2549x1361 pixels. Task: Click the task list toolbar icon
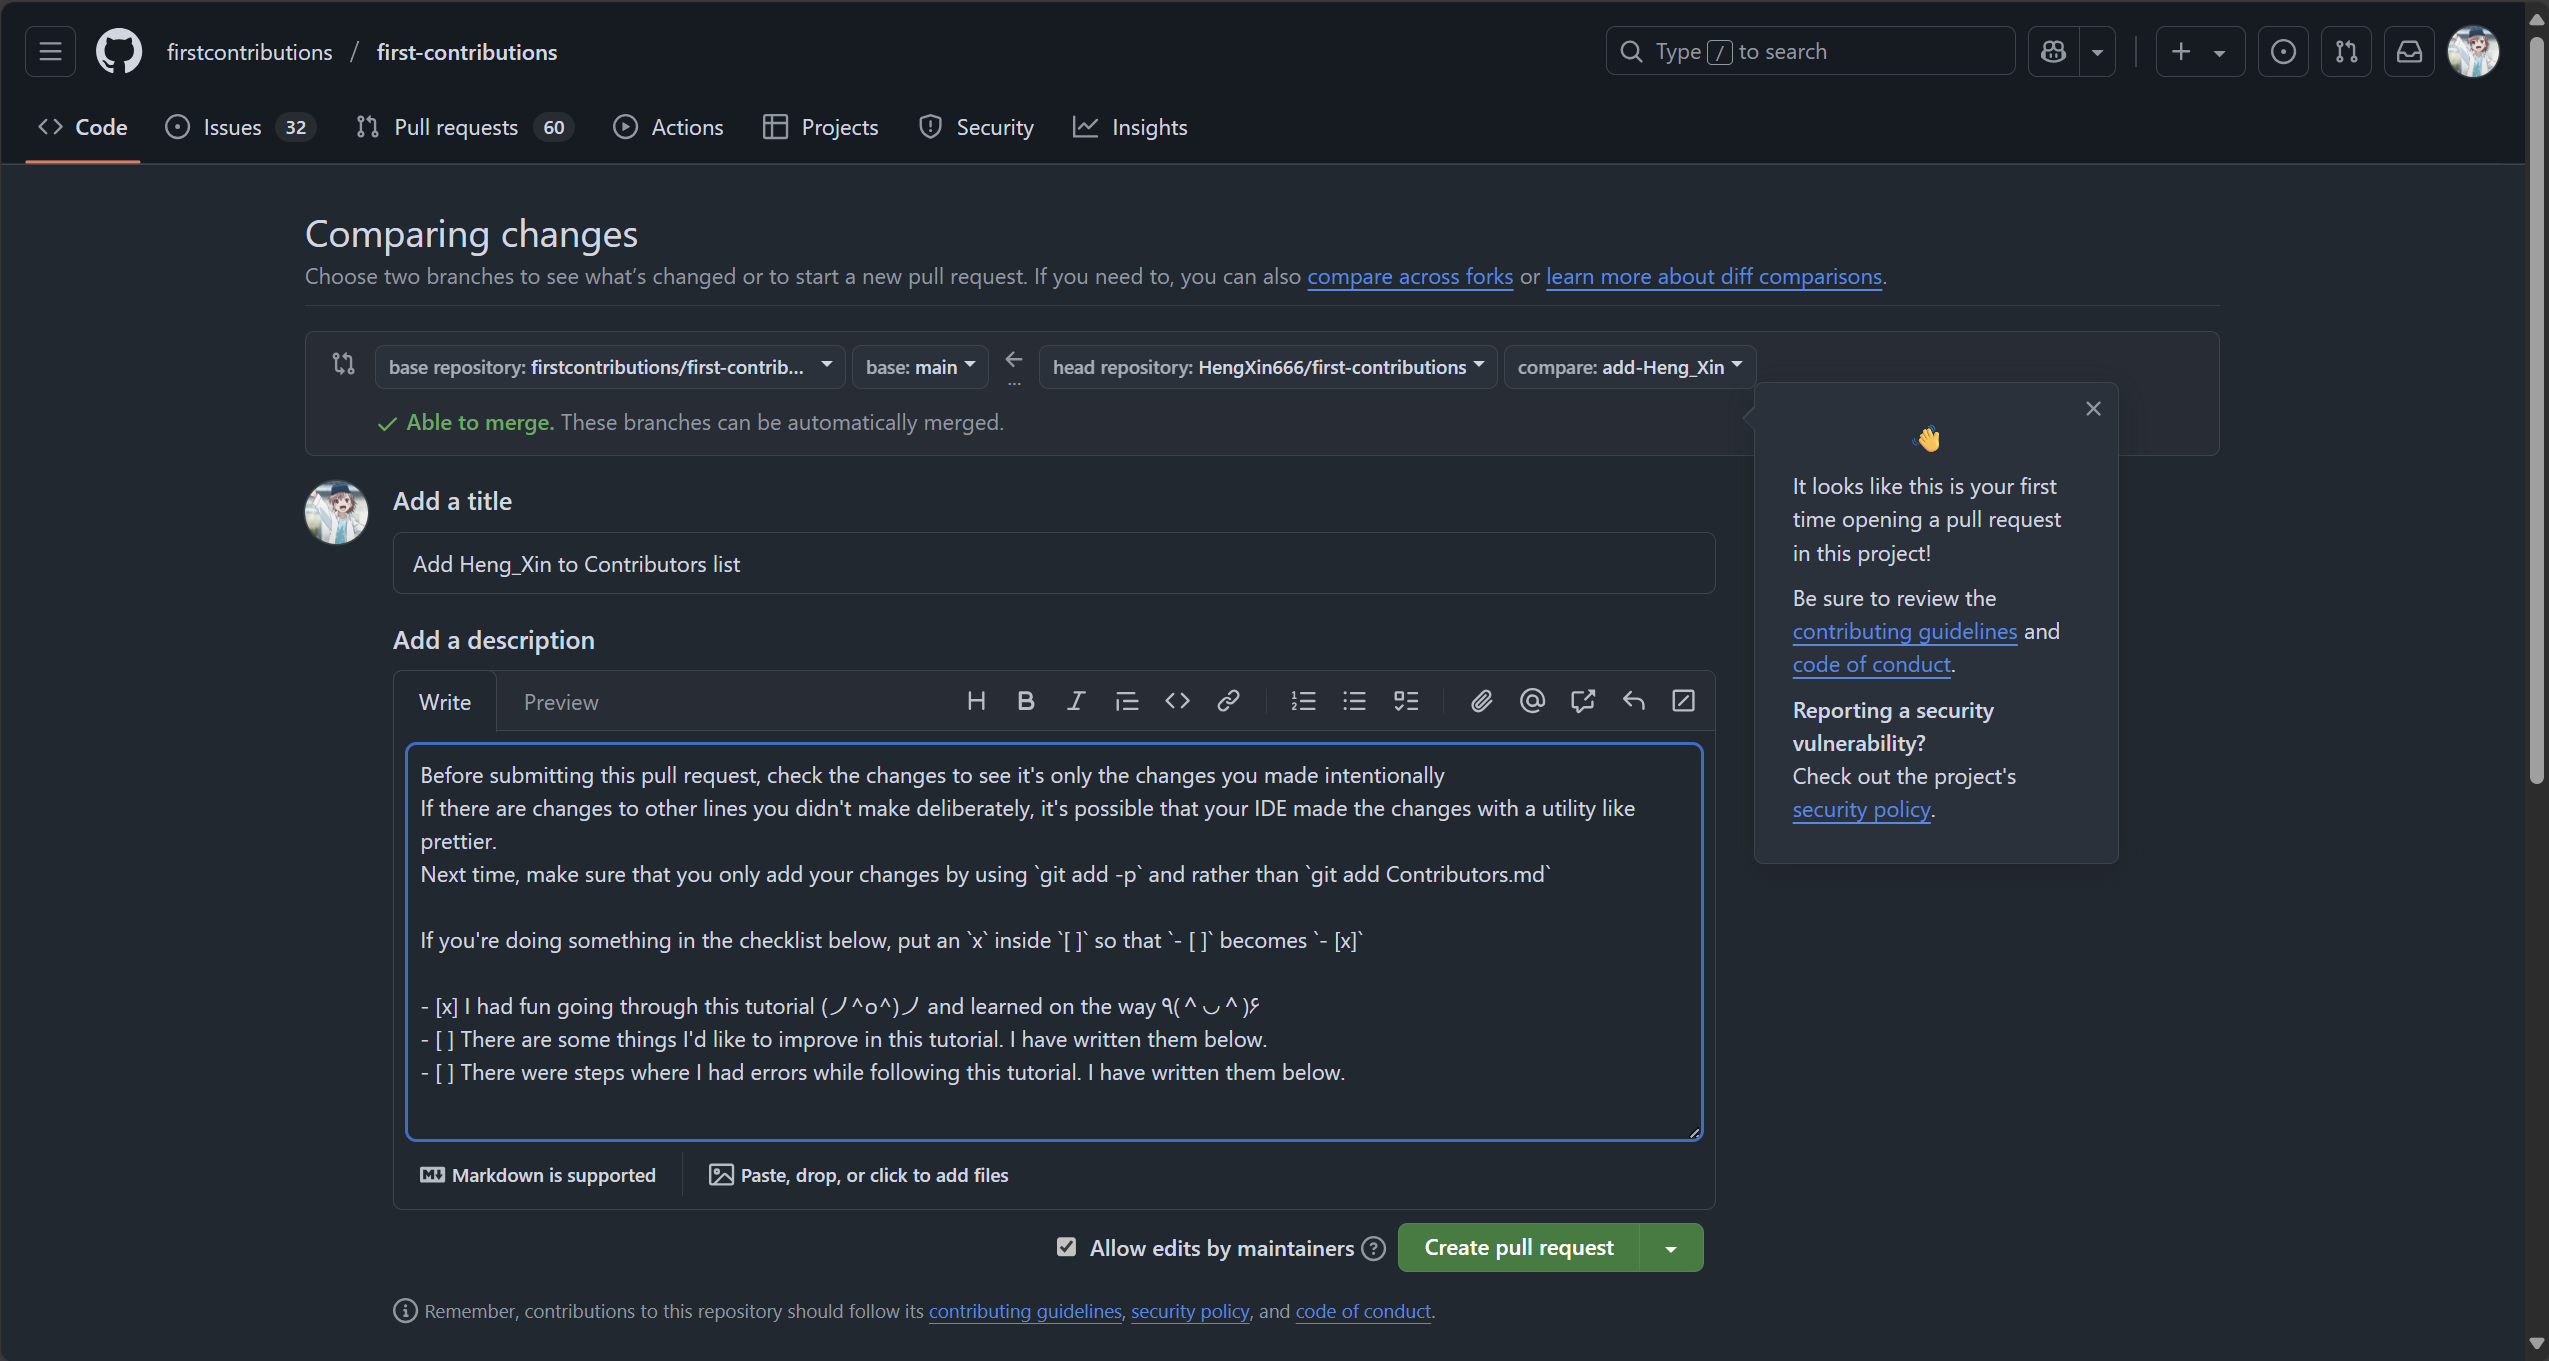1406,701
